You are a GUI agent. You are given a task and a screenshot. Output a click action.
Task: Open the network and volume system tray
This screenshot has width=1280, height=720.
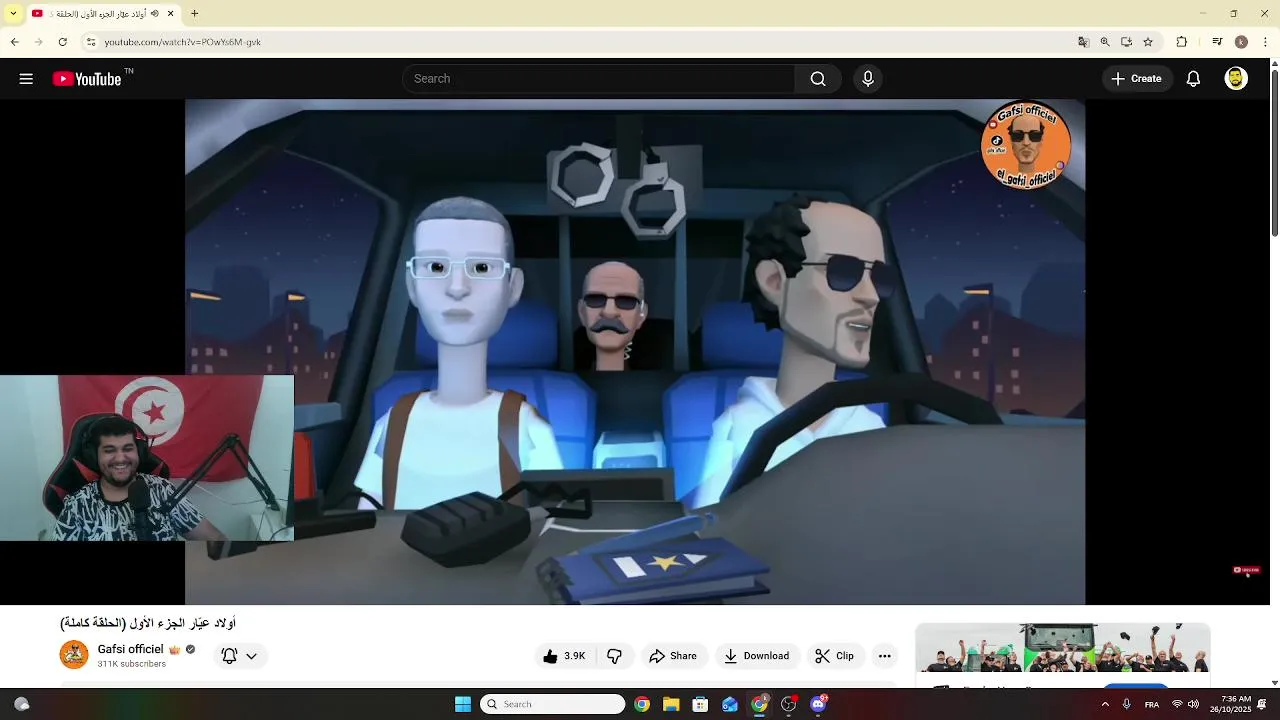[1184, 704]
